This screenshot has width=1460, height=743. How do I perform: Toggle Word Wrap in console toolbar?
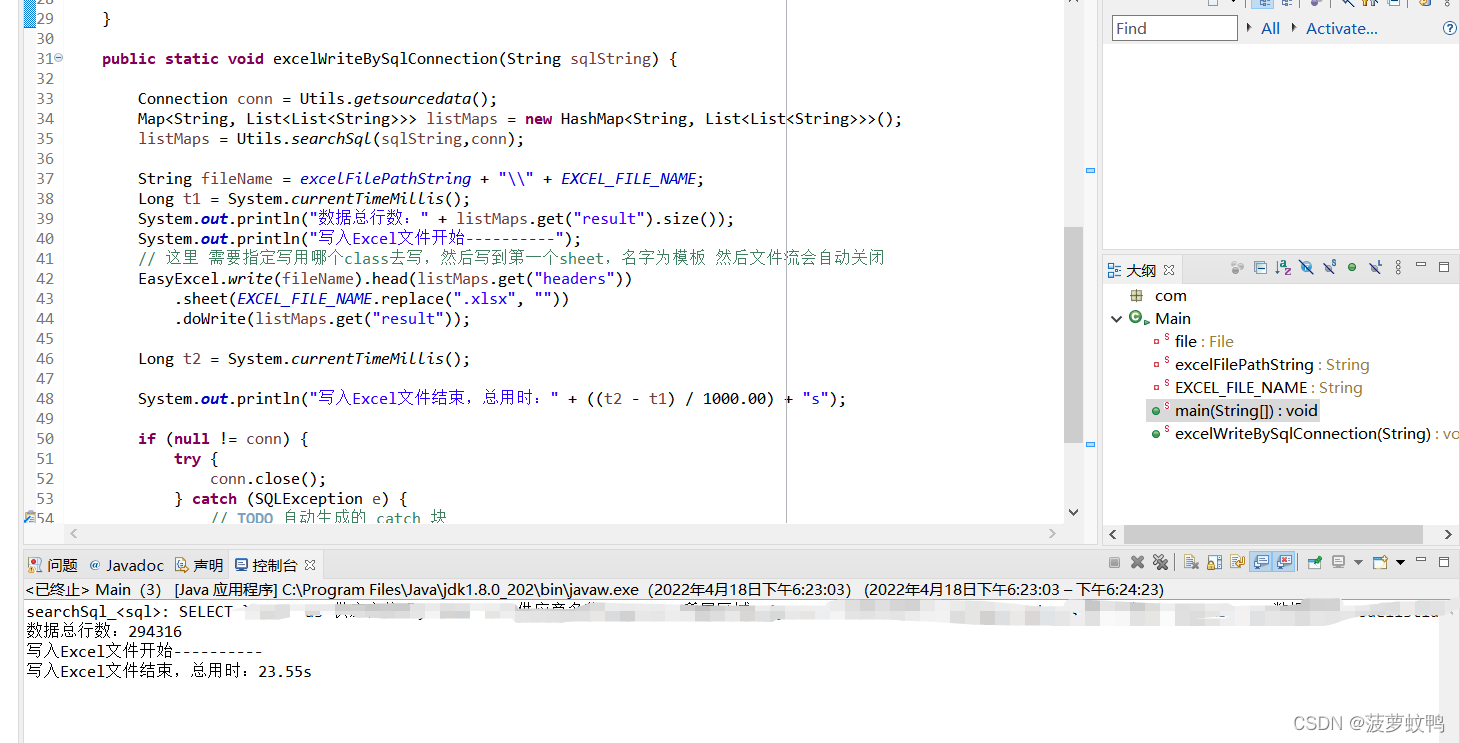(1238, 562)
